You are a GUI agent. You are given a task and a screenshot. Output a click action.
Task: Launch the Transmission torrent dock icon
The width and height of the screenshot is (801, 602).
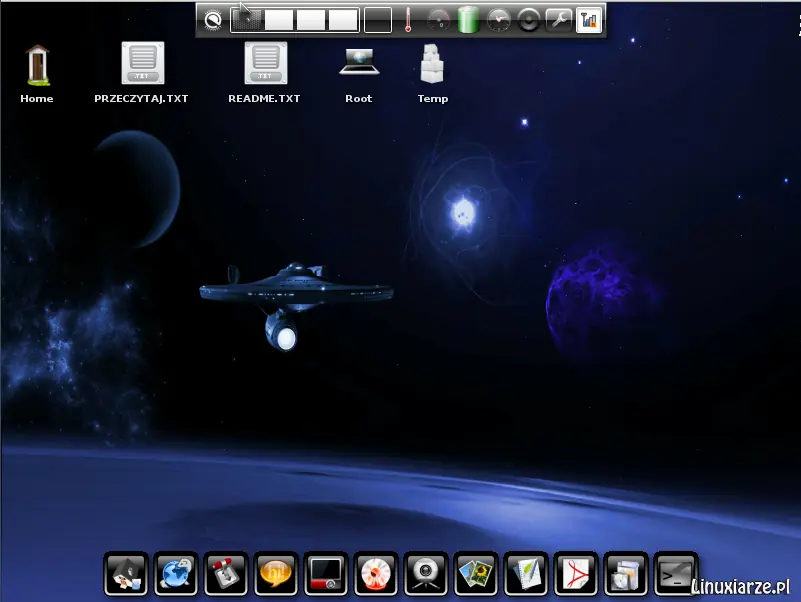226,574
